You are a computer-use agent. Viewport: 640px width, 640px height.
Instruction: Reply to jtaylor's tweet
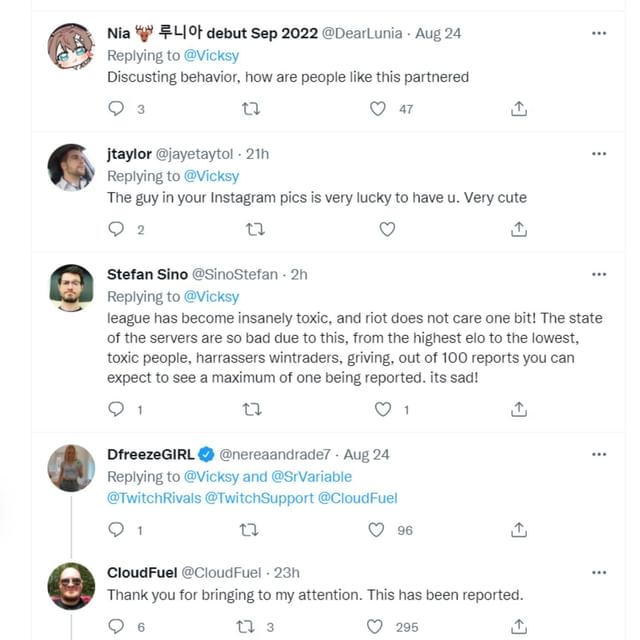click(116, 229)
